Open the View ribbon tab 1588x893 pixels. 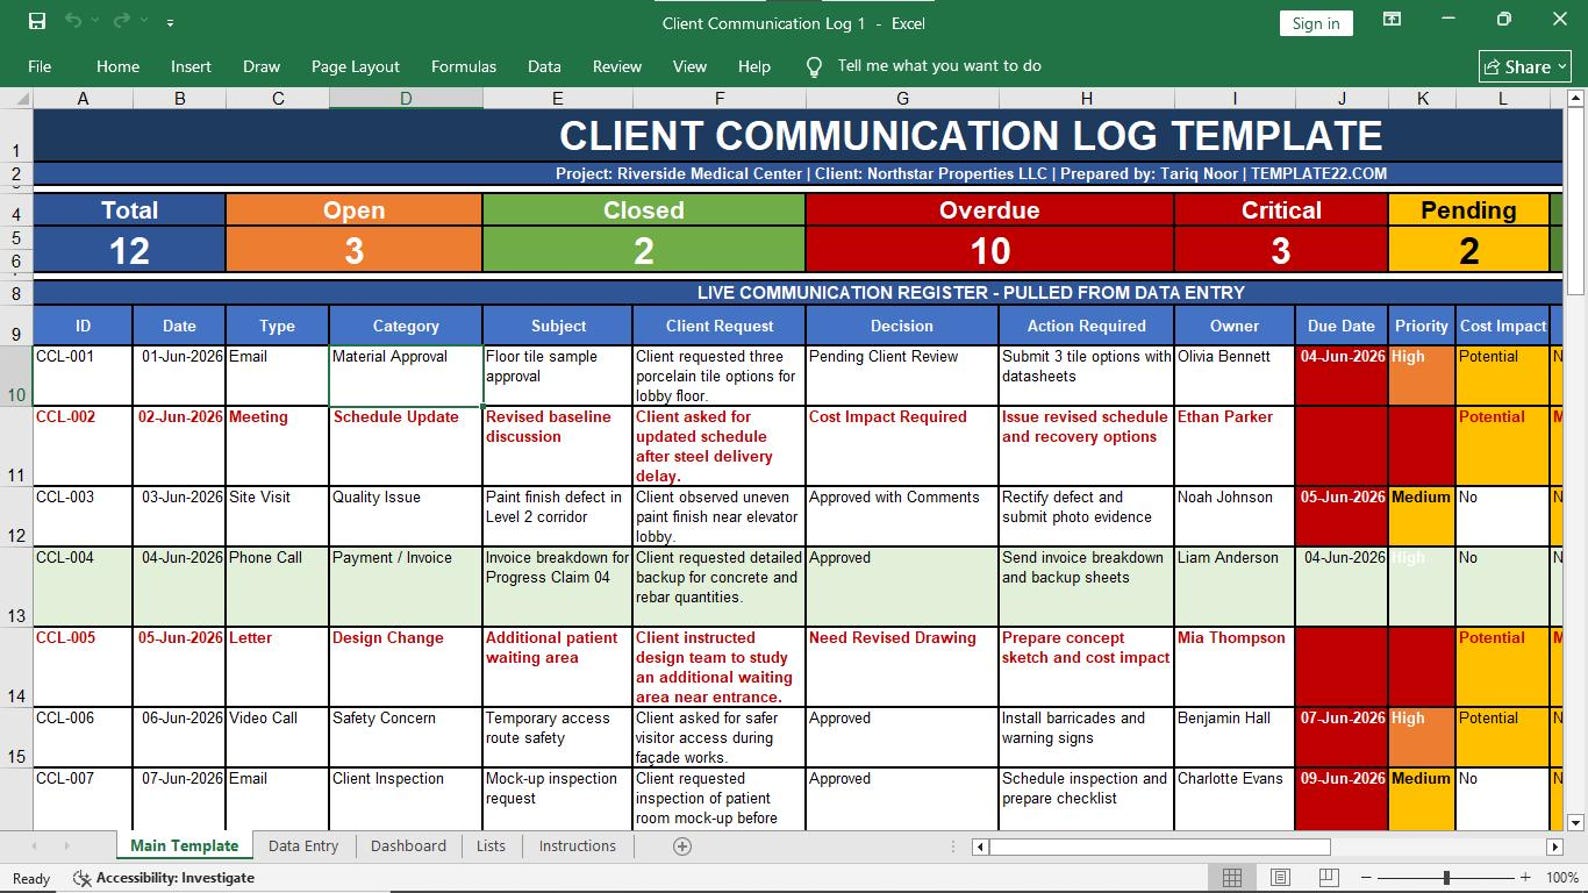coord(689,66)
